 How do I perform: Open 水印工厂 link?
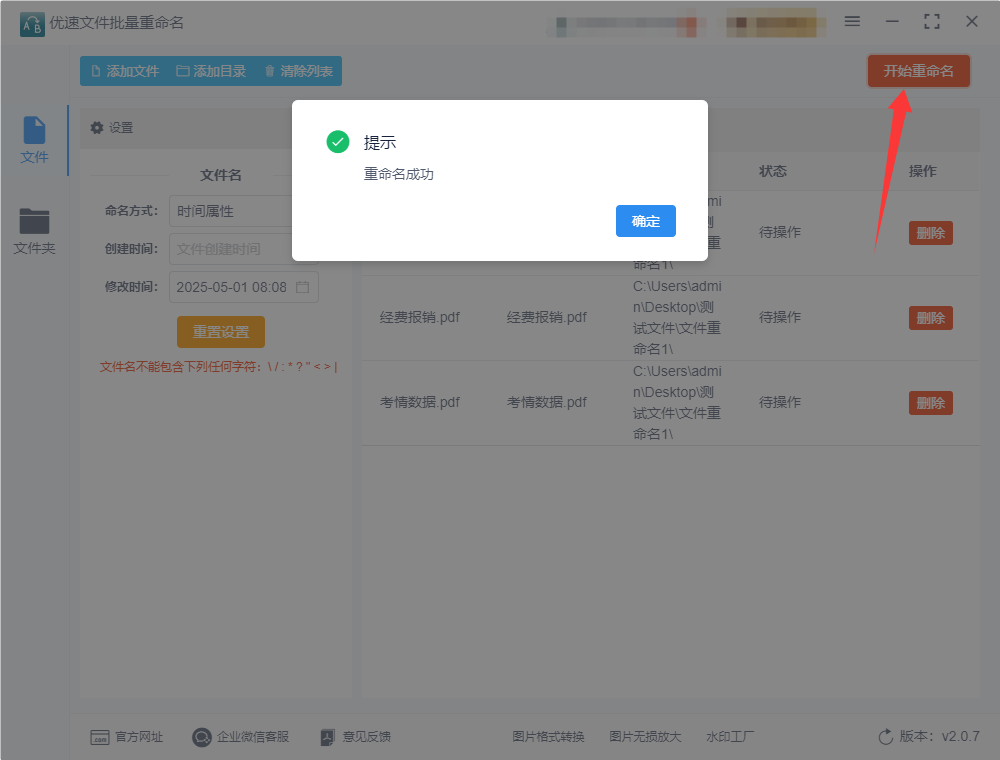pyautogui.click(x=730, y=737)
